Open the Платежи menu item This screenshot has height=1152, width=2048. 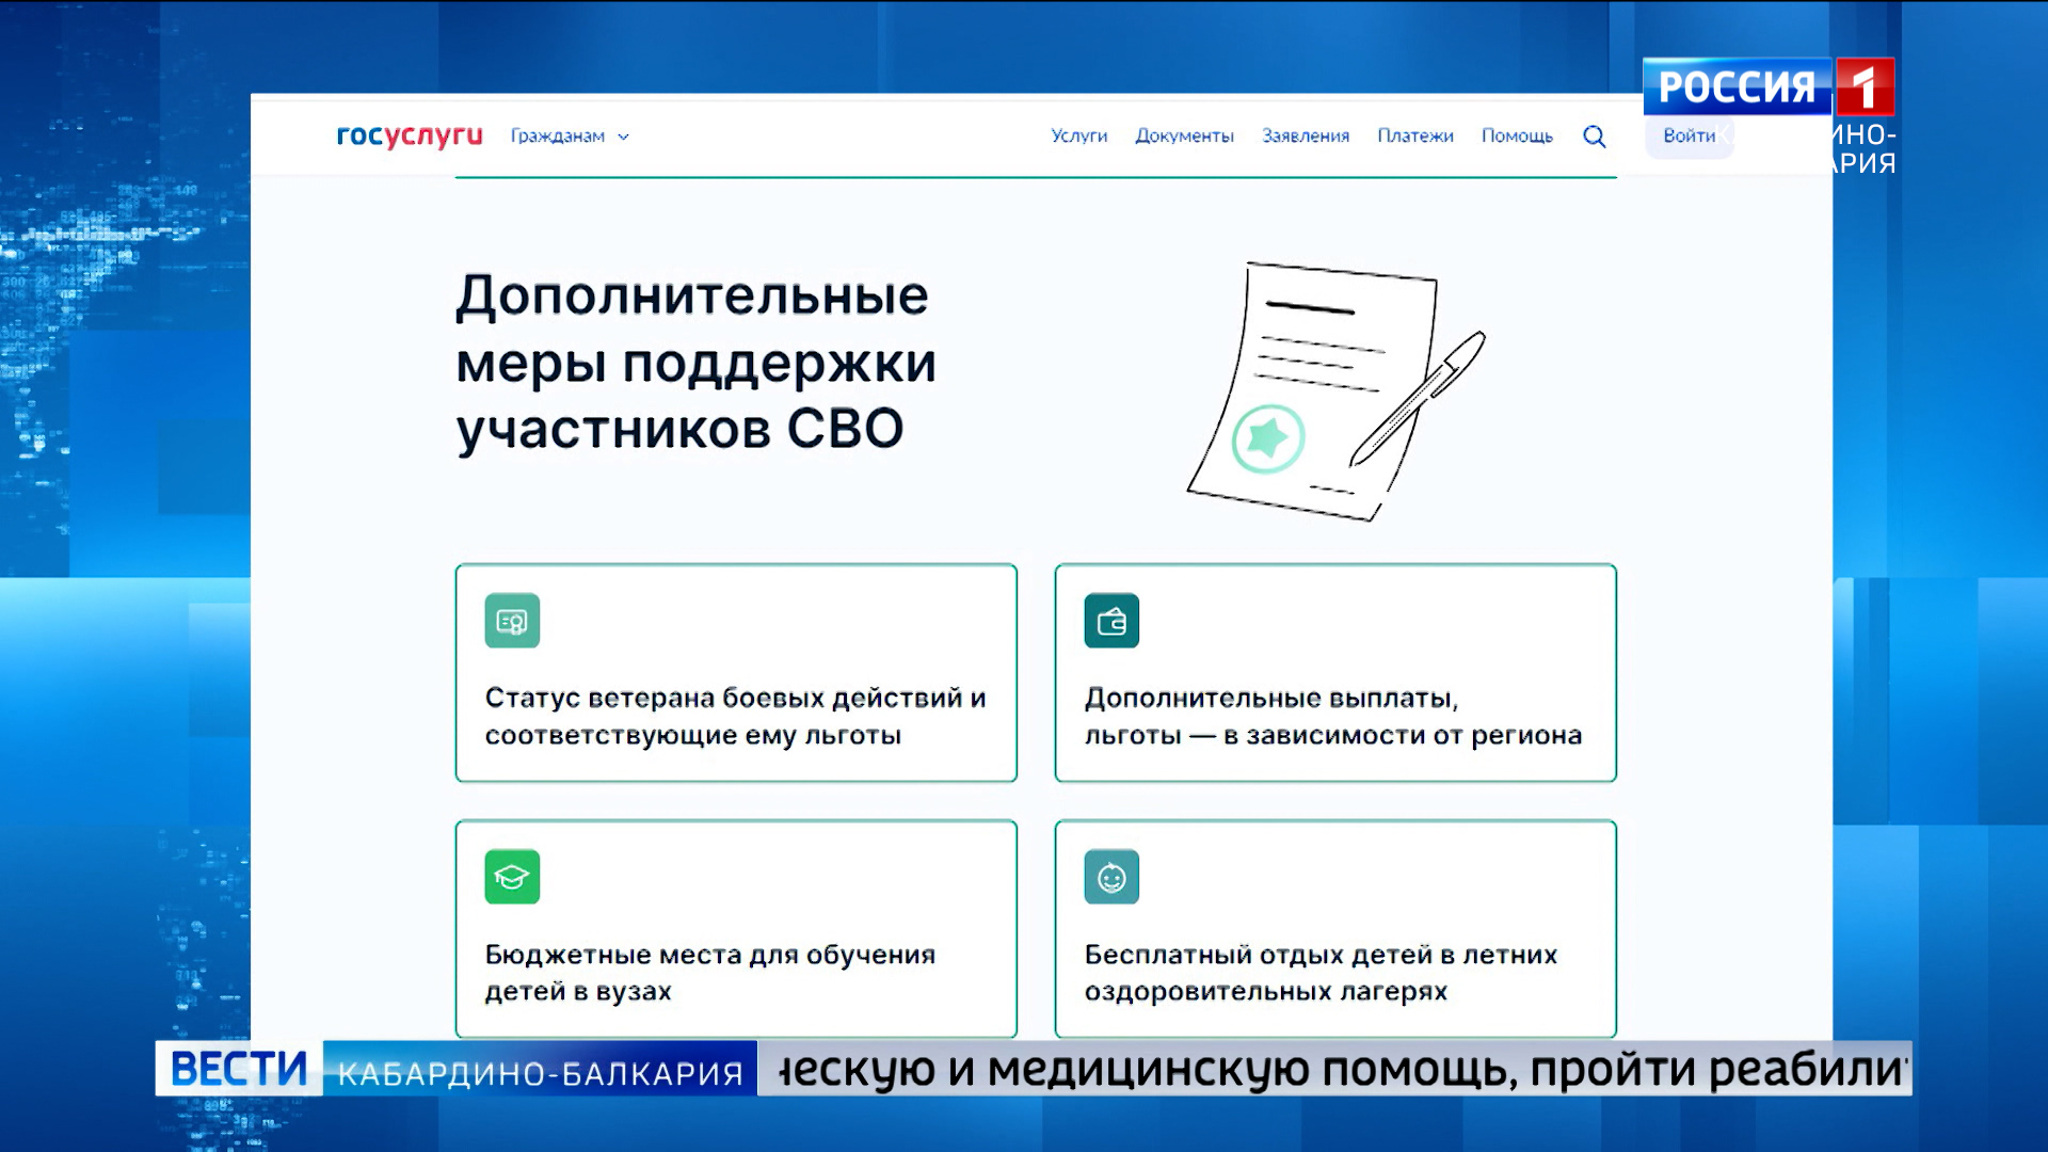[1415, 135]
